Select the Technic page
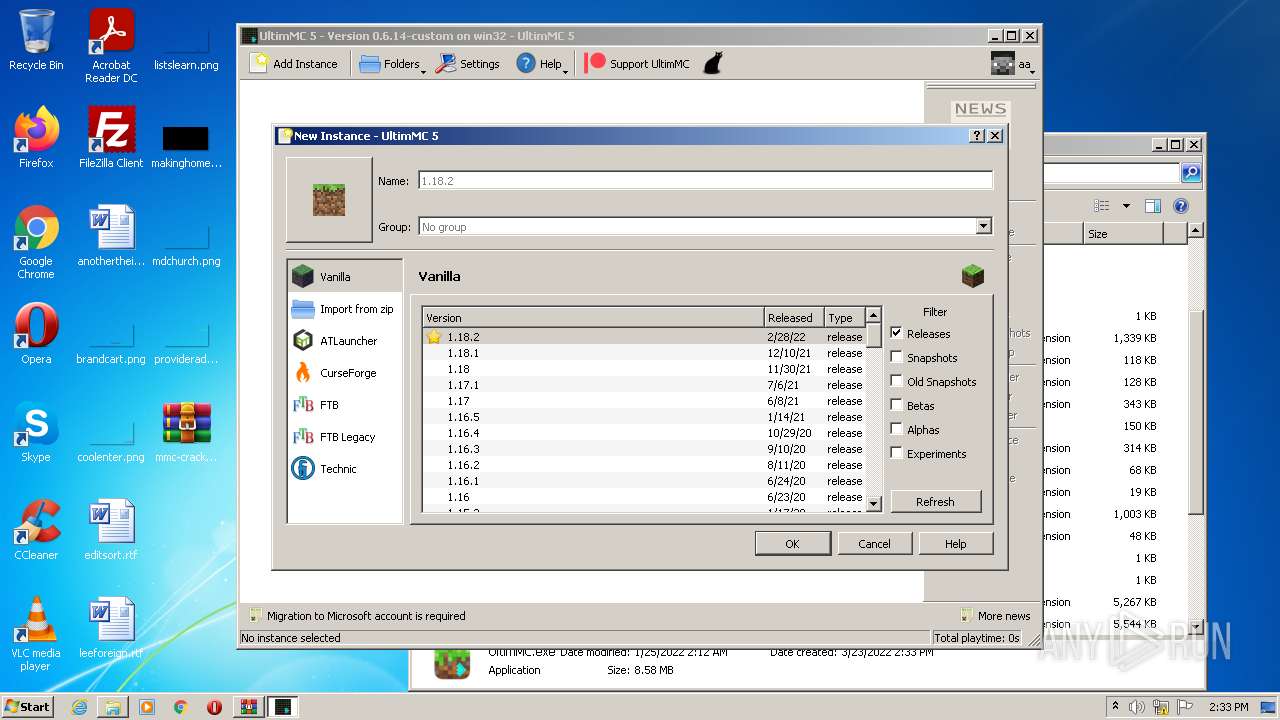 point(345,469)
